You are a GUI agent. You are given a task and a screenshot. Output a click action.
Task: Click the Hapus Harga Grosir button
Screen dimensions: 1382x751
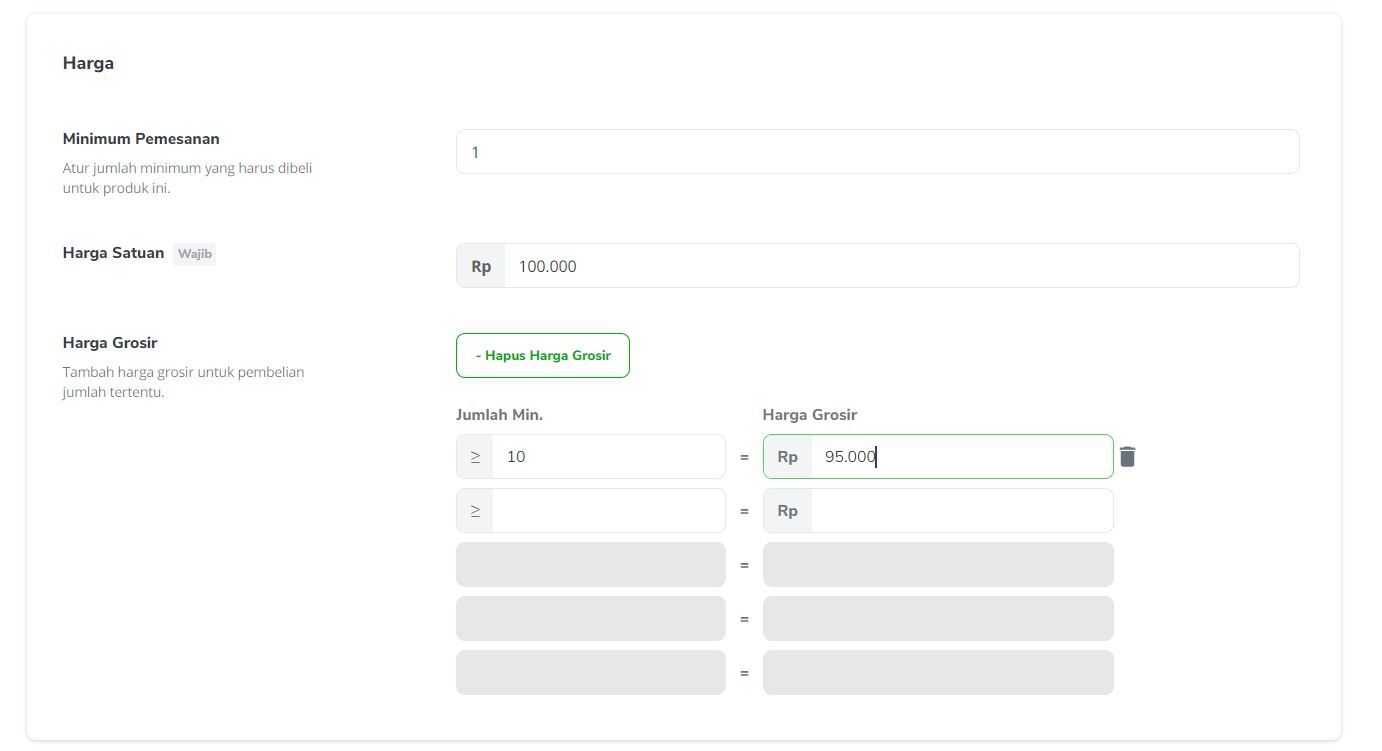click(543, 356)
